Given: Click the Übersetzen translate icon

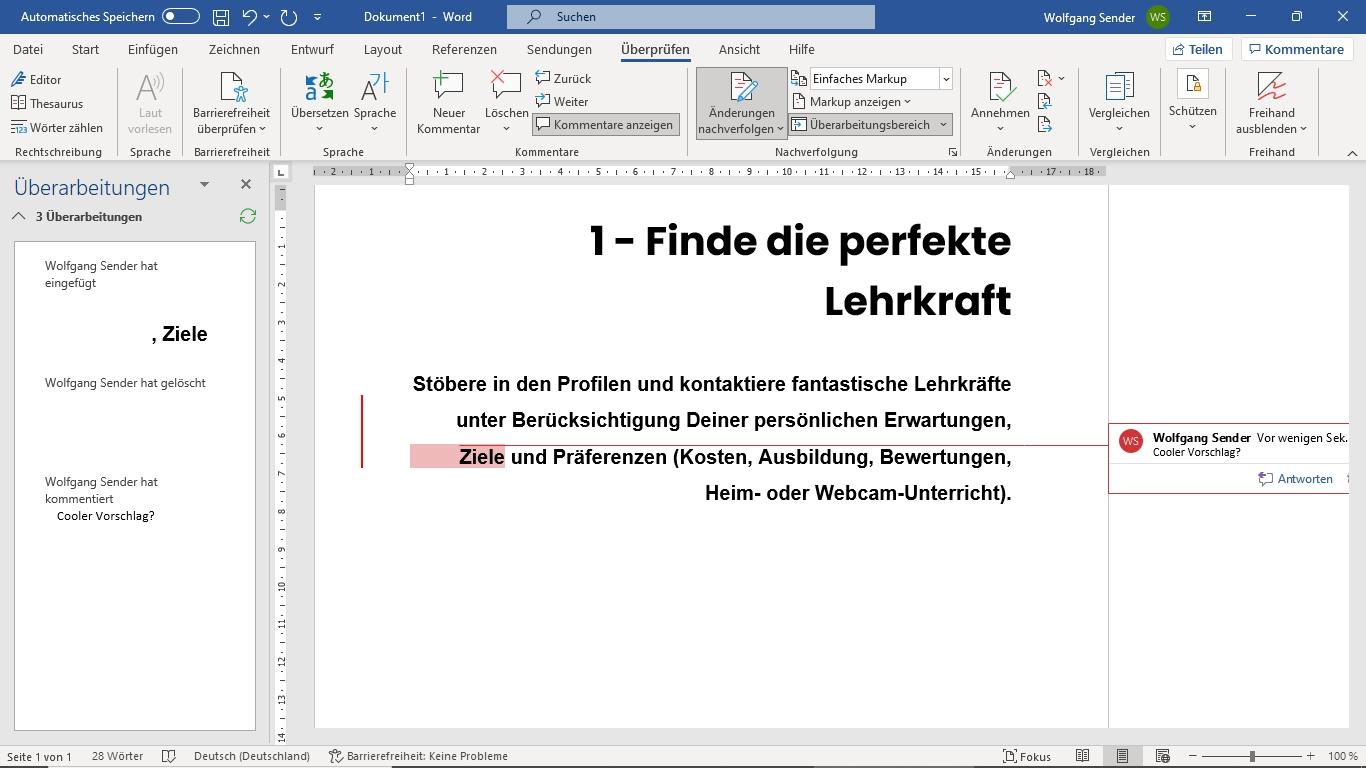Looking at the screenshot, I should point(319,88).
